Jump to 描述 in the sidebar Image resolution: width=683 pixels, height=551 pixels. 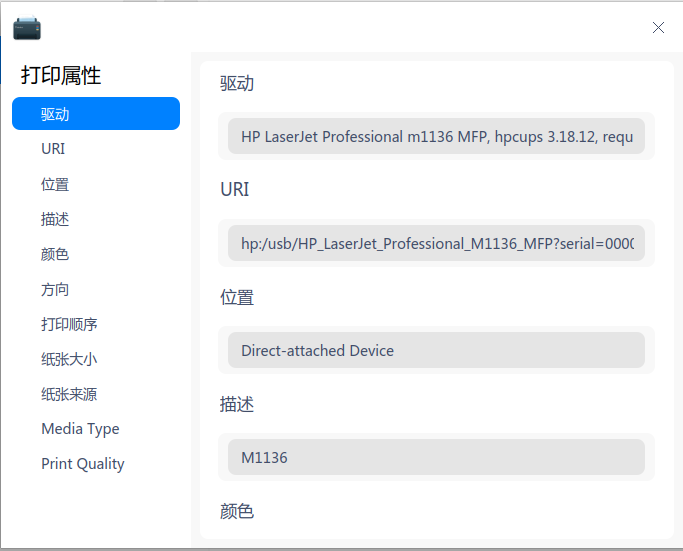(x=55, y=219)
